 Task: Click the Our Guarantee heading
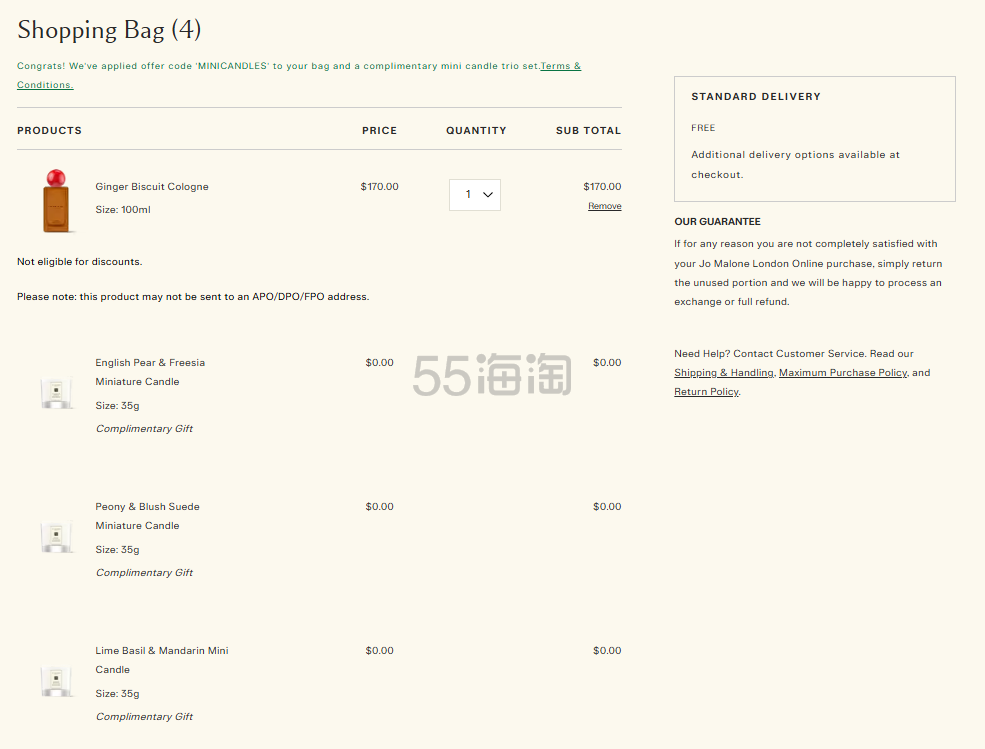click(717, 222)
